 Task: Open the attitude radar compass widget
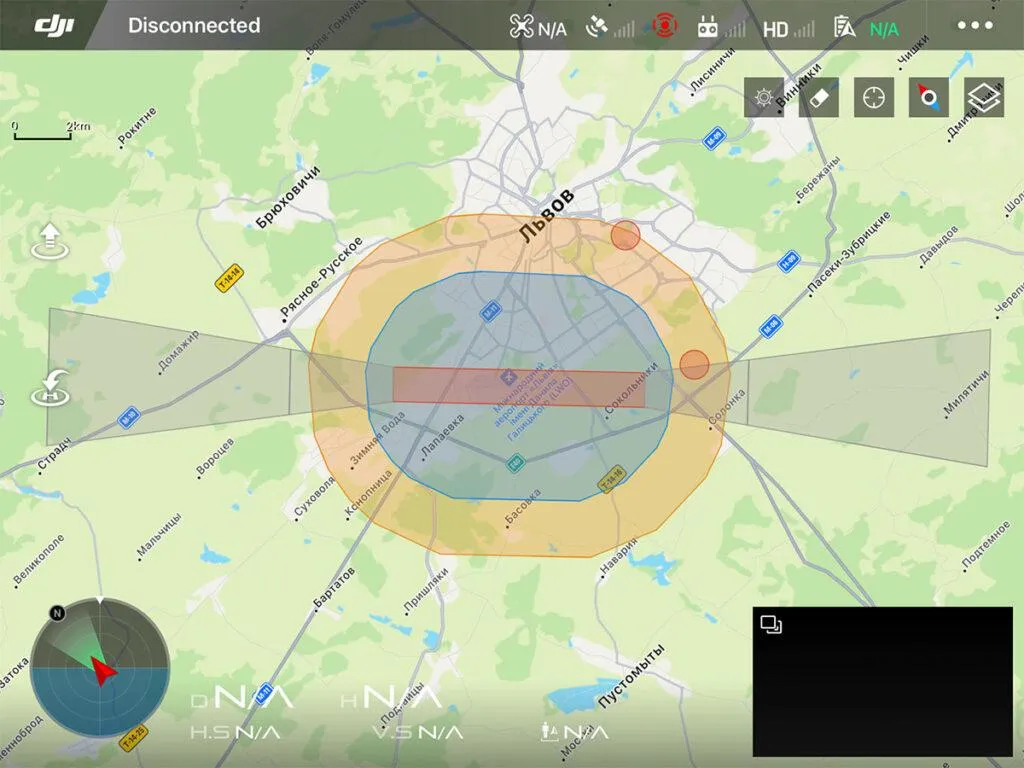[x=100, y=667]
